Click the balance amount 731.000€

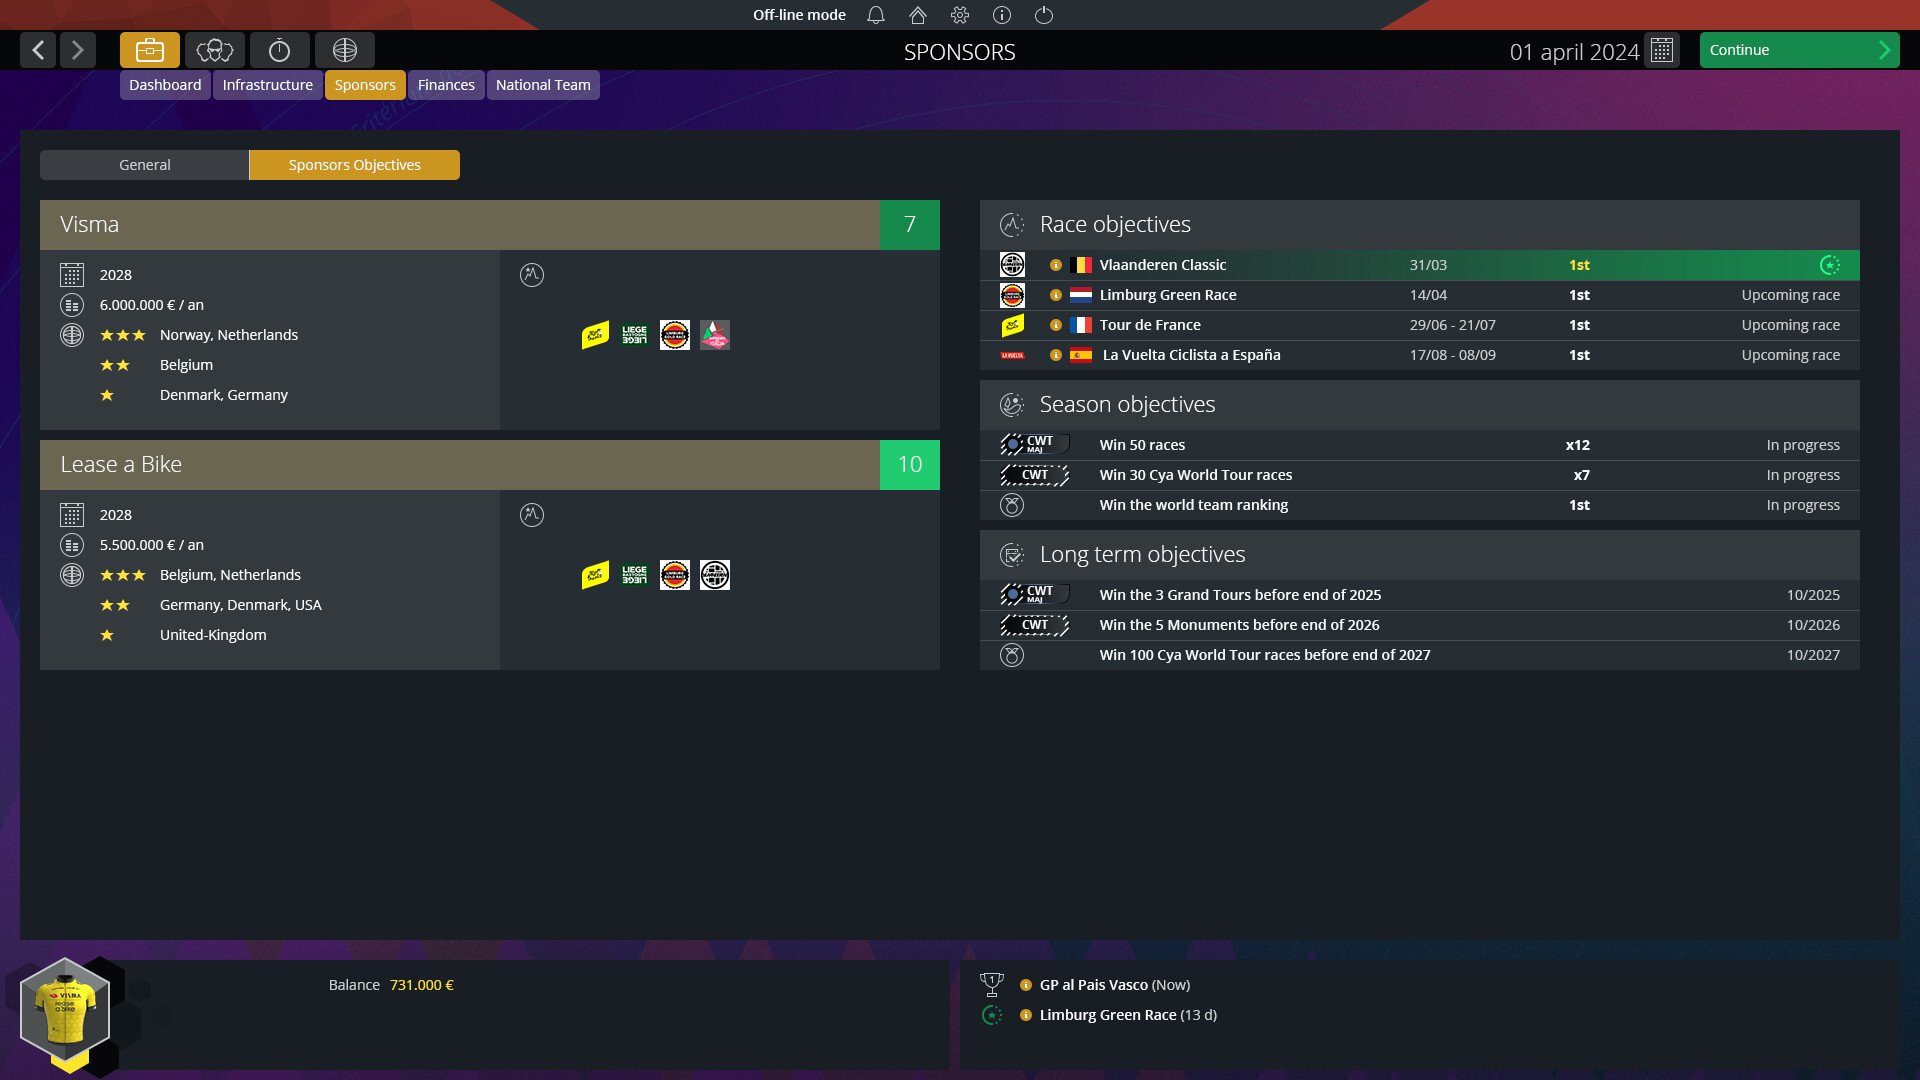point(422,984)
